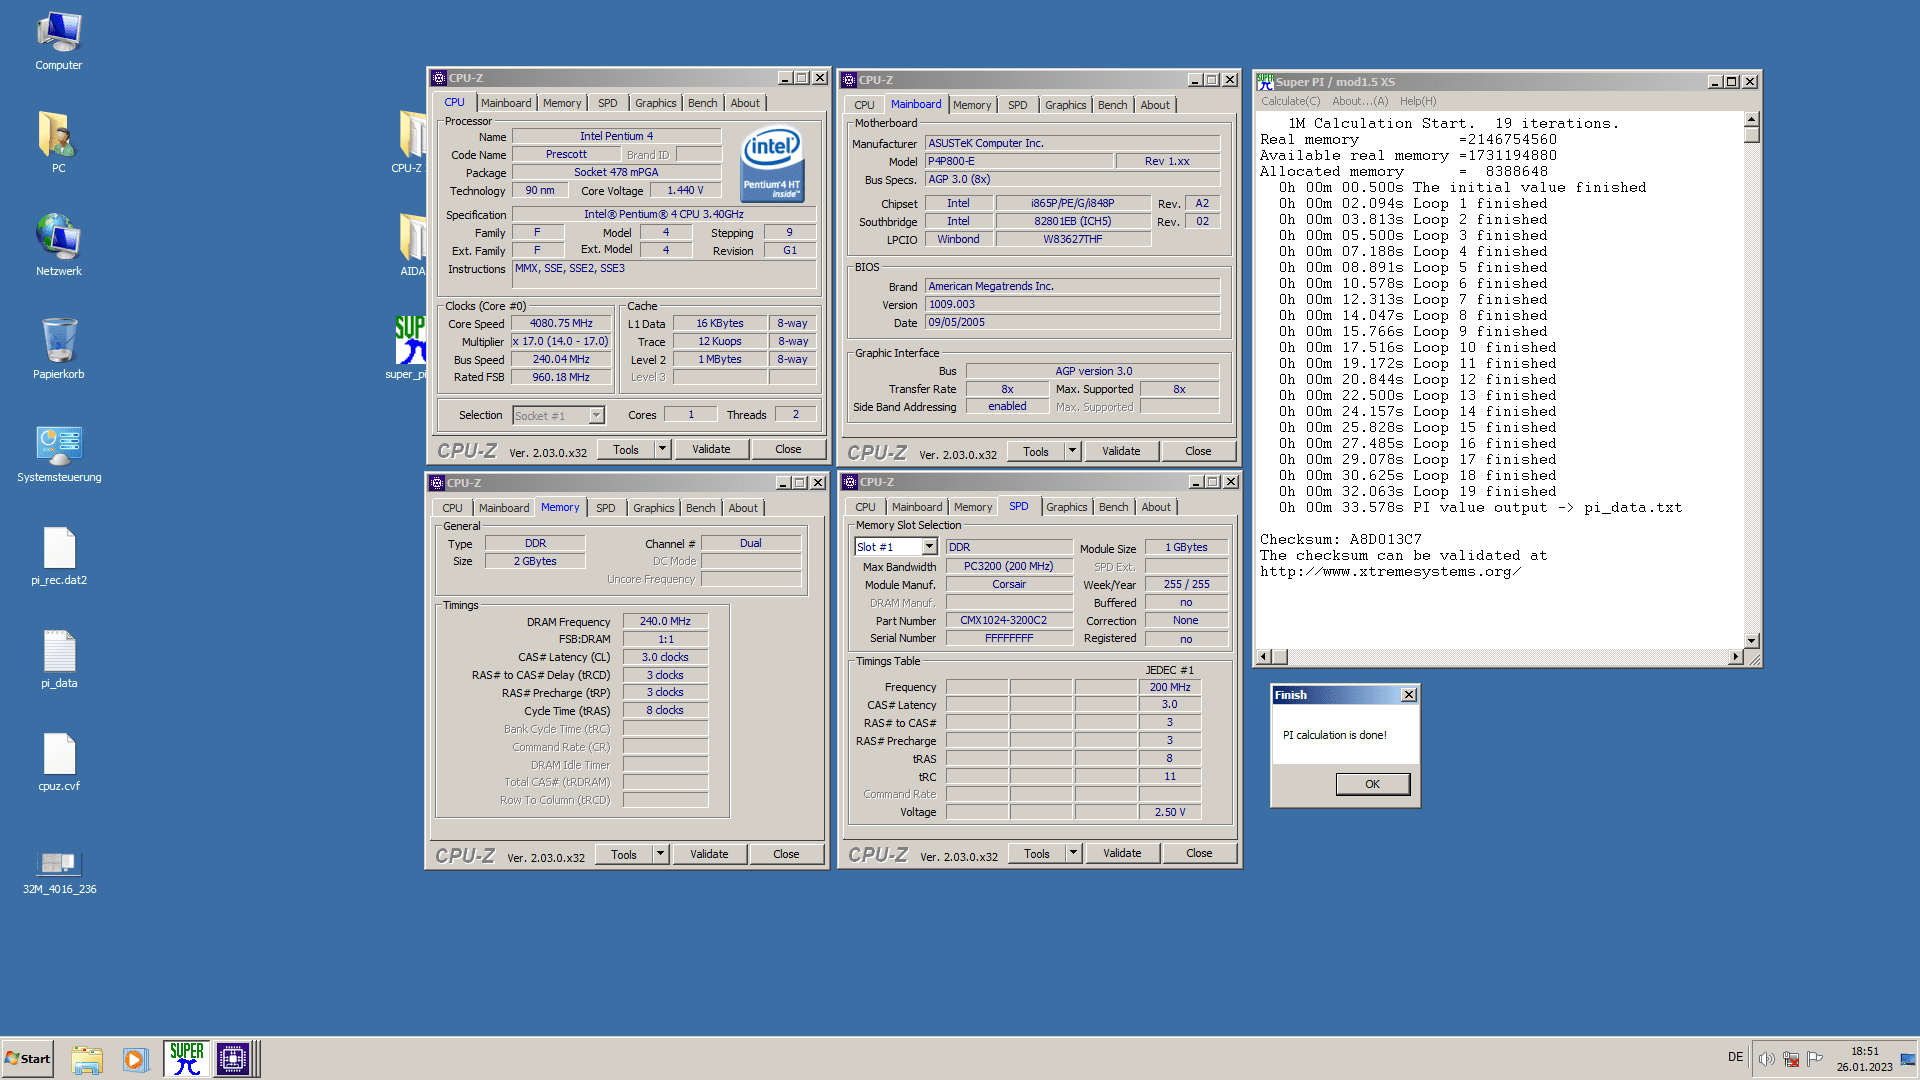Open the media player taskbar icon
The height and width of the screenshot is (1080, 1920).
point(135,1059)
